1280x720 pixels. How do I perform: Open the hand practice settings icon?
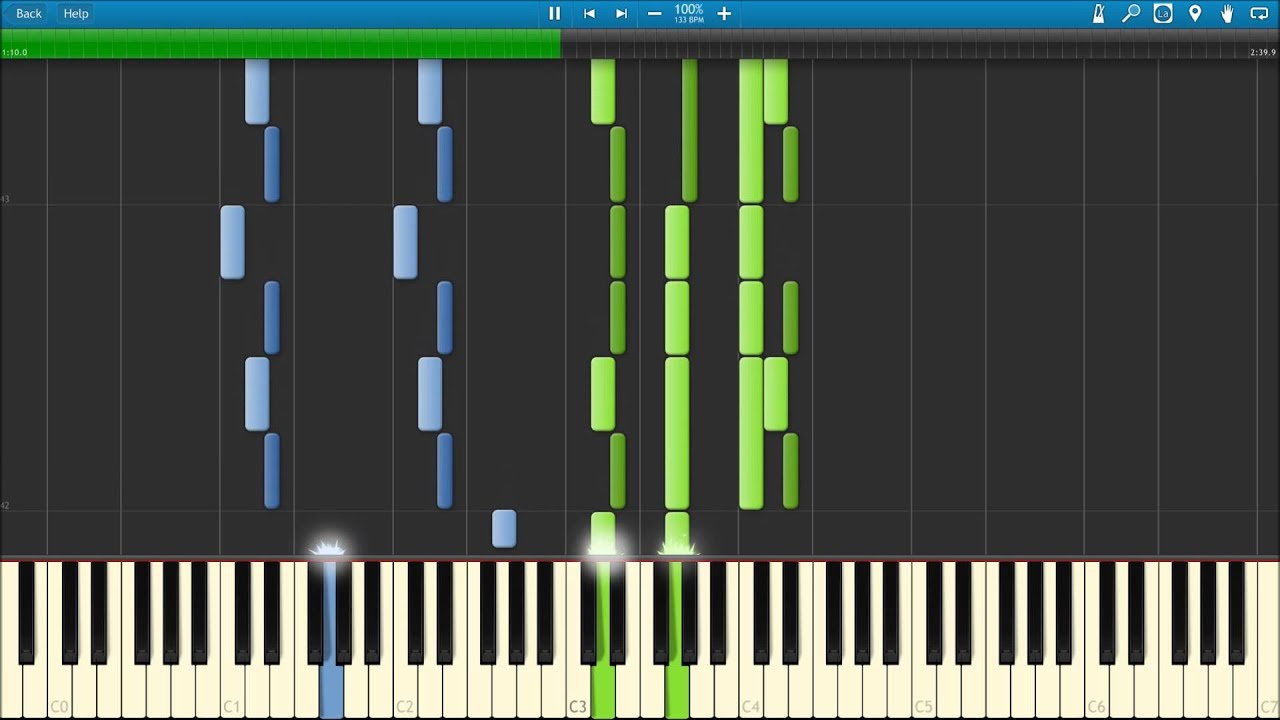click(1227, 13)
